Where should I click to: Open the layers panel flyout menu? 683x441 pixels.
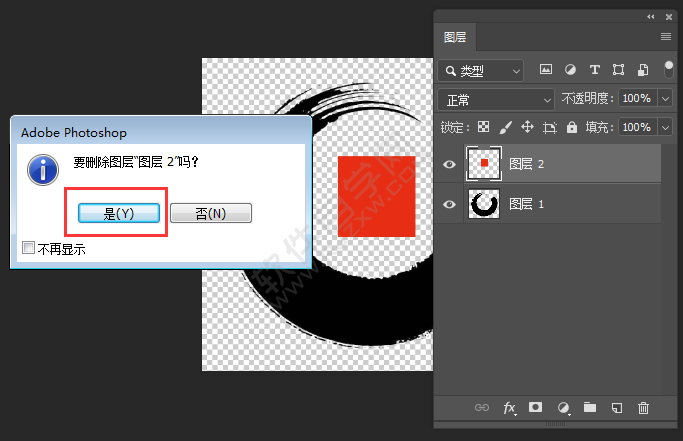click(666, 37)
